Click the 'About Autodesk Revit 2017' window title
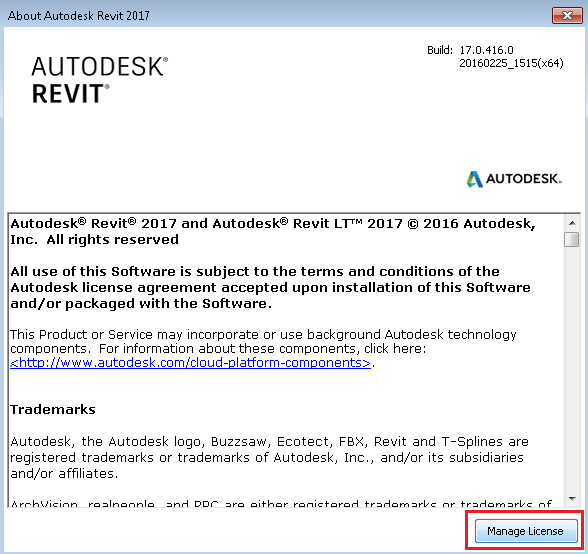This screenshot has height=554, width=588. pyautogui.click(x=79, y=15)
